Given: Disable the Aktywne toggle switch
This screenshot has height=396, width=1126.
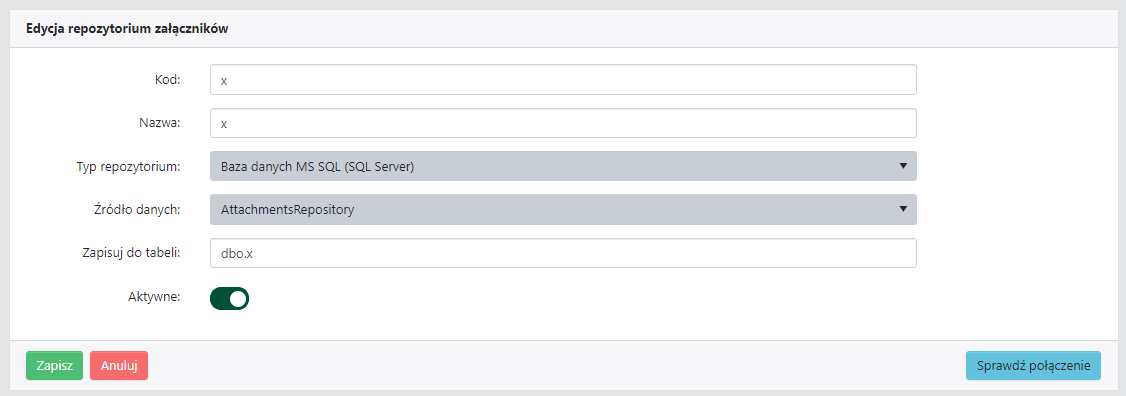Looking at the screenshot, I should 229,298.
